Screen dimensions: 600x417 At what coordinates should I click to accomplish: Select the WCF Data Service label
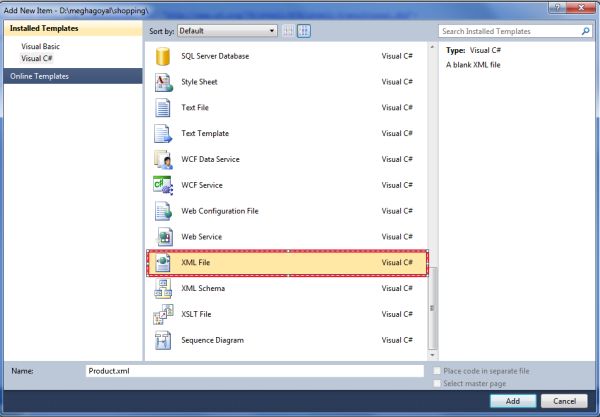pos(210,159)
